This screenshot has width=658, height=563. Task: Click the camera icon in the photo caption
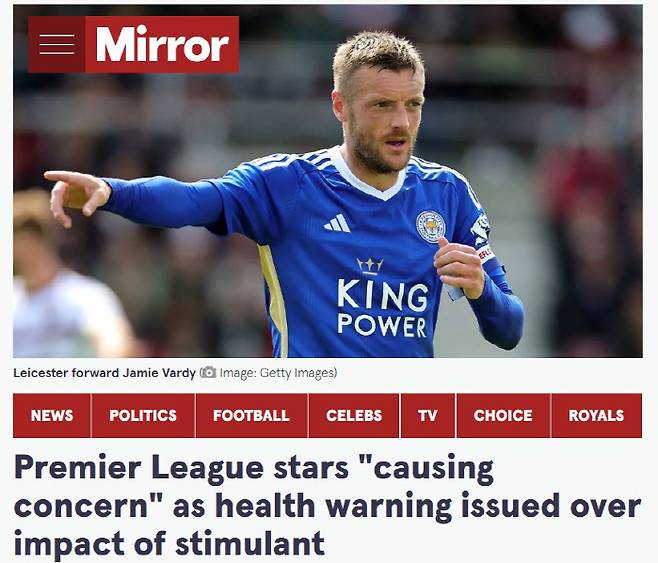point(208,372)
